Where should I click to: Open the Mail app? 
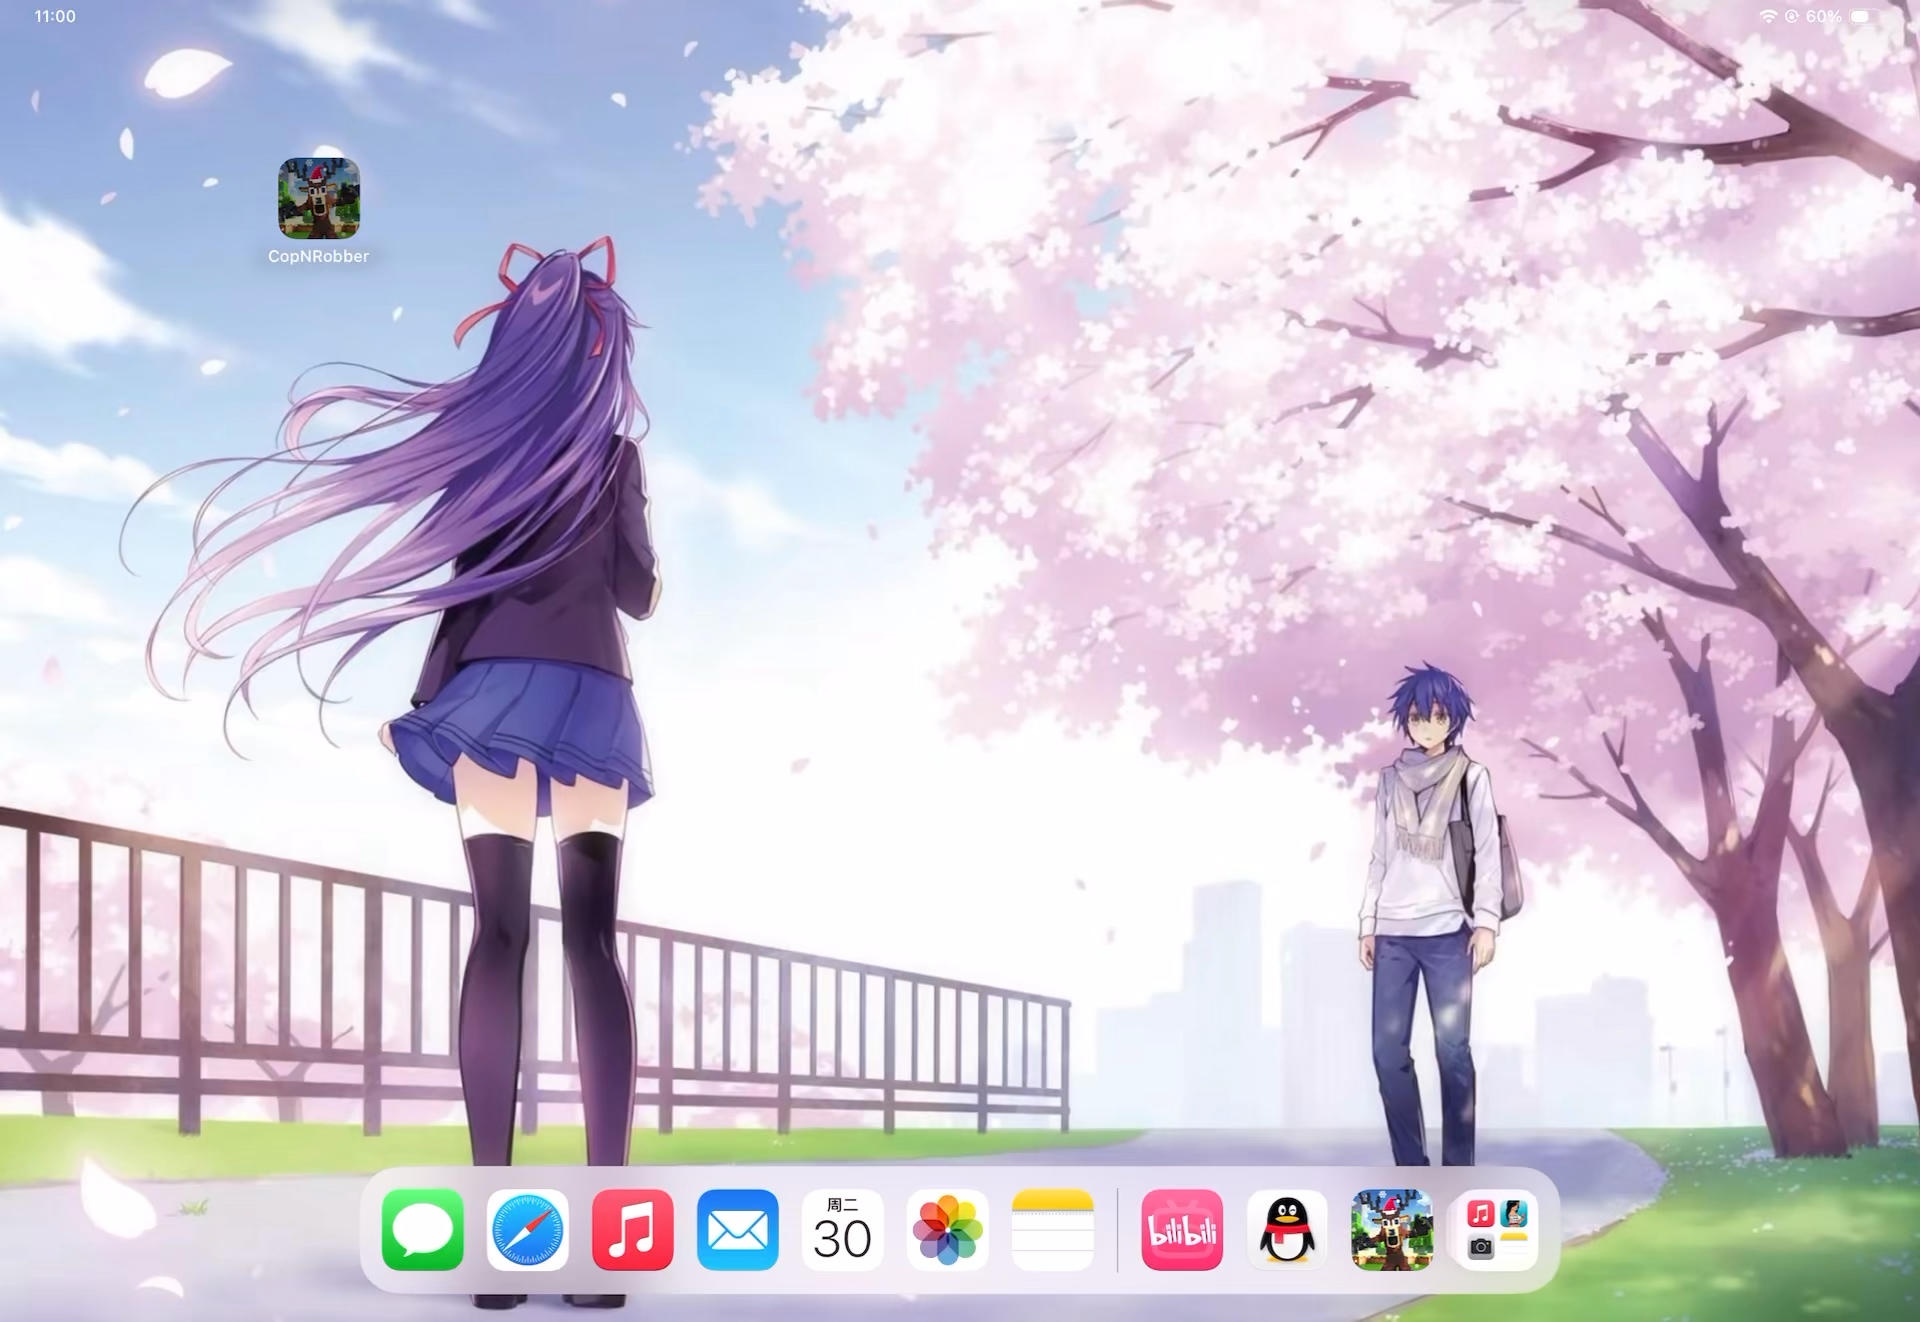[738, 1230]
